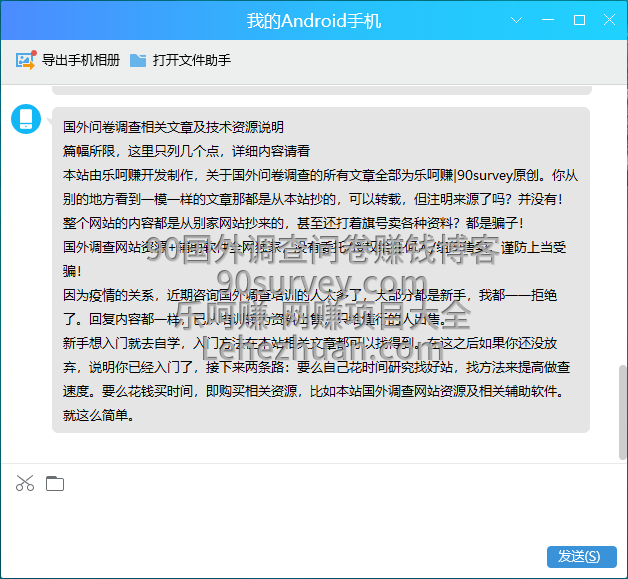Click the export phone album icon
The height and width of the screenshot is (579, 628).
click(26, 60)
